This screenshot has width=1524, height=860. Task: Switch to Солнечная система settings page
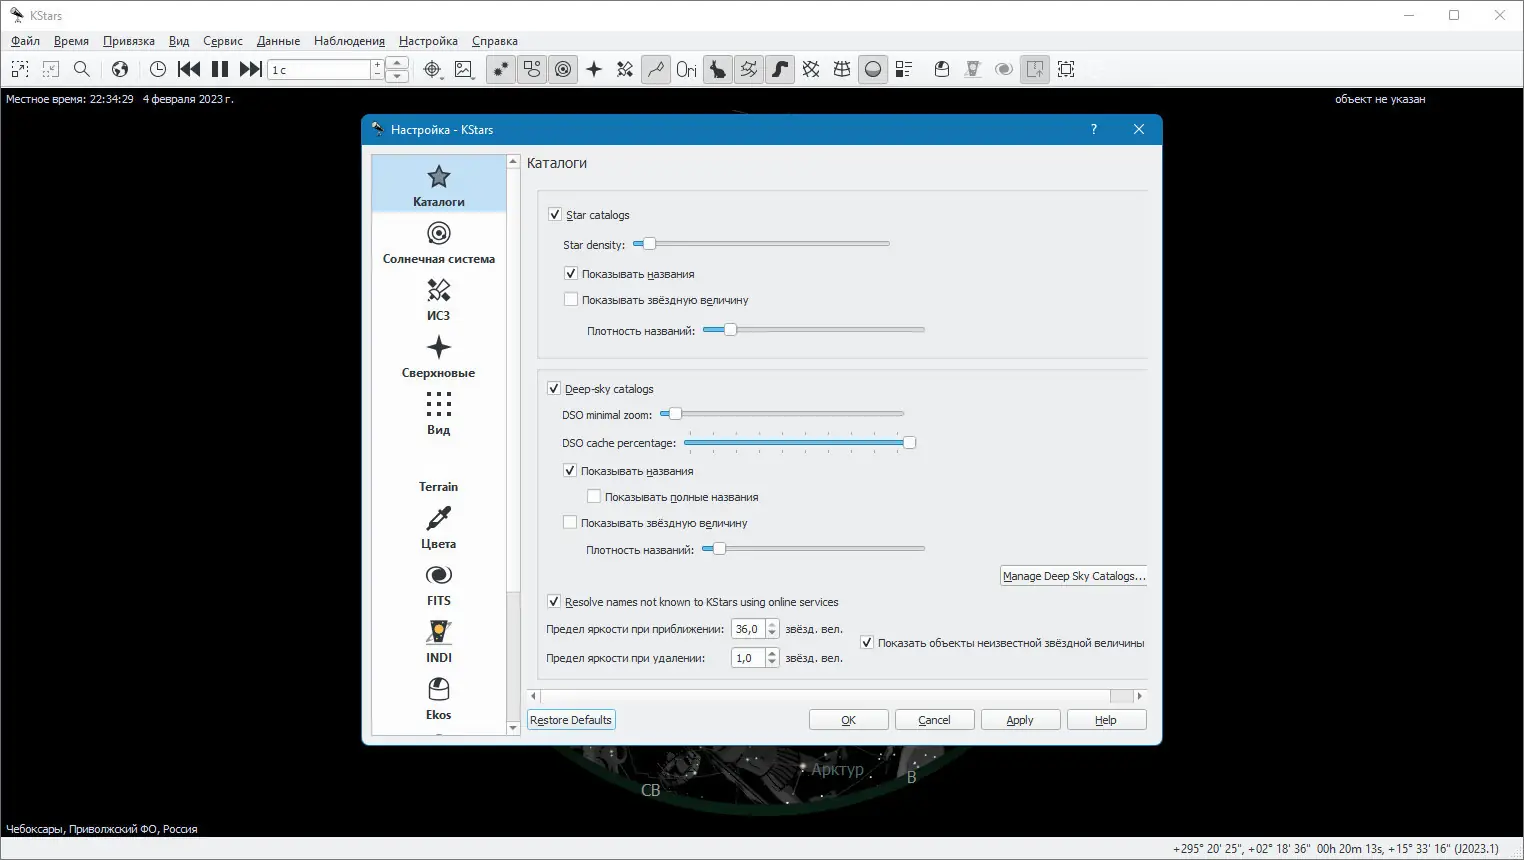(x=439, y=242)
